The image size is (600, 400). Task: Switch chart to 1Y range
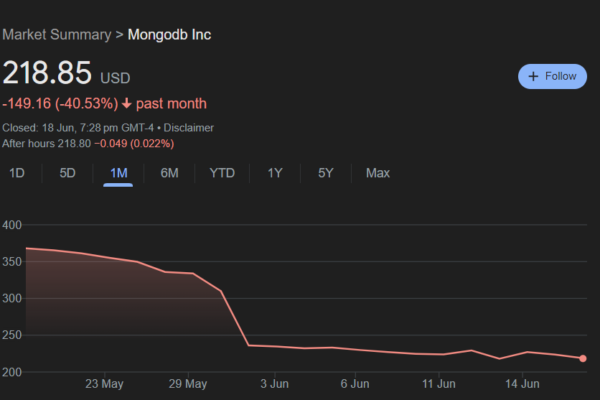pos(275,173)
